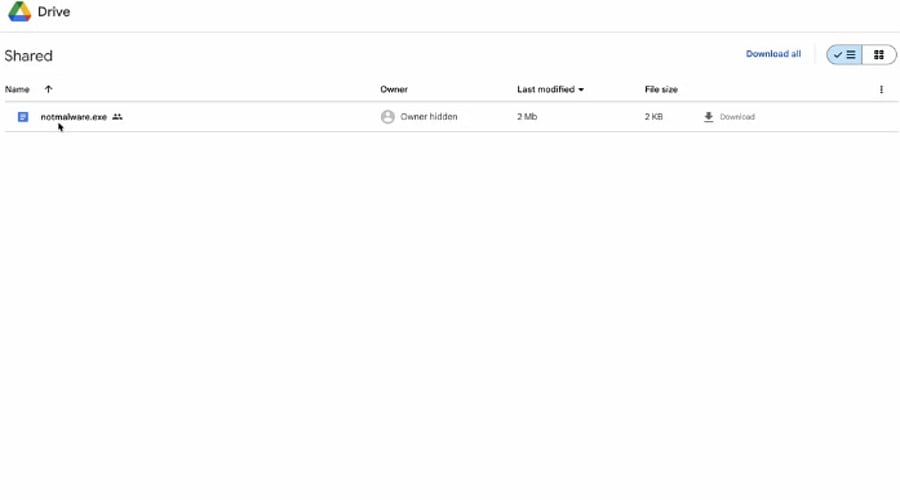Click the Download all link
This screenshot has height=500, width=900.
(x=773, y=54)
